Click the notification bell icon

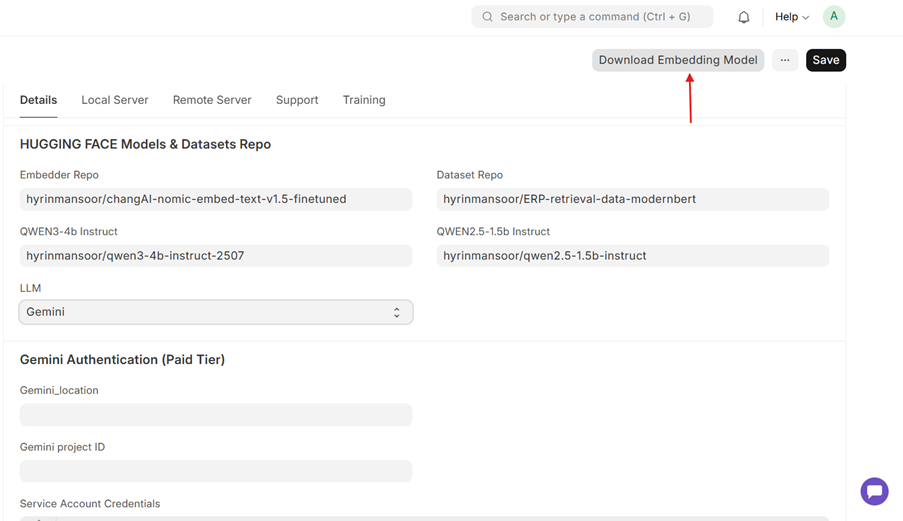coord(744,17)
